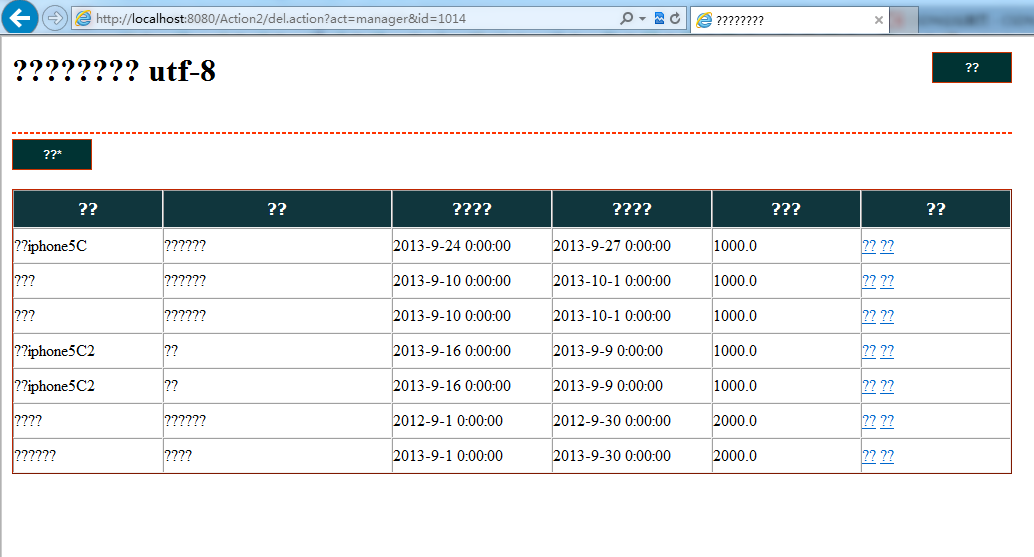Viewport: 1034px width, 557px height.
Task: Click the browser Back arrow button
Action: click(x=19, y=18)
